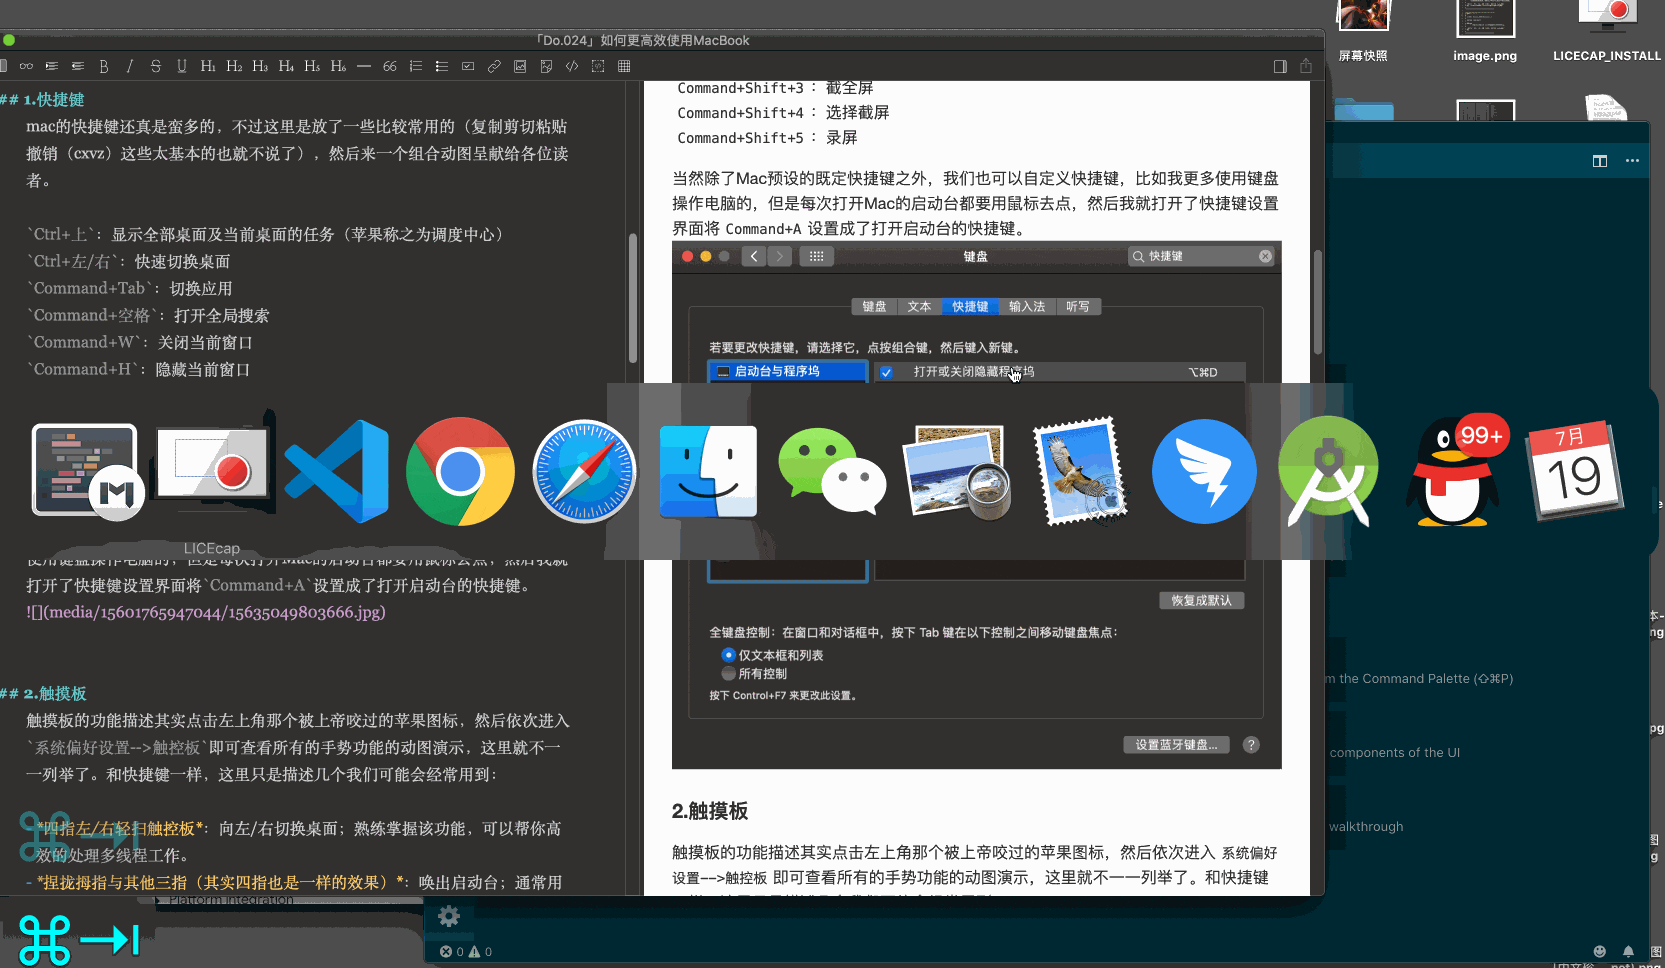Insert a heading 3 with H3 icon
1665x968 pixels.
pos(260,66)
